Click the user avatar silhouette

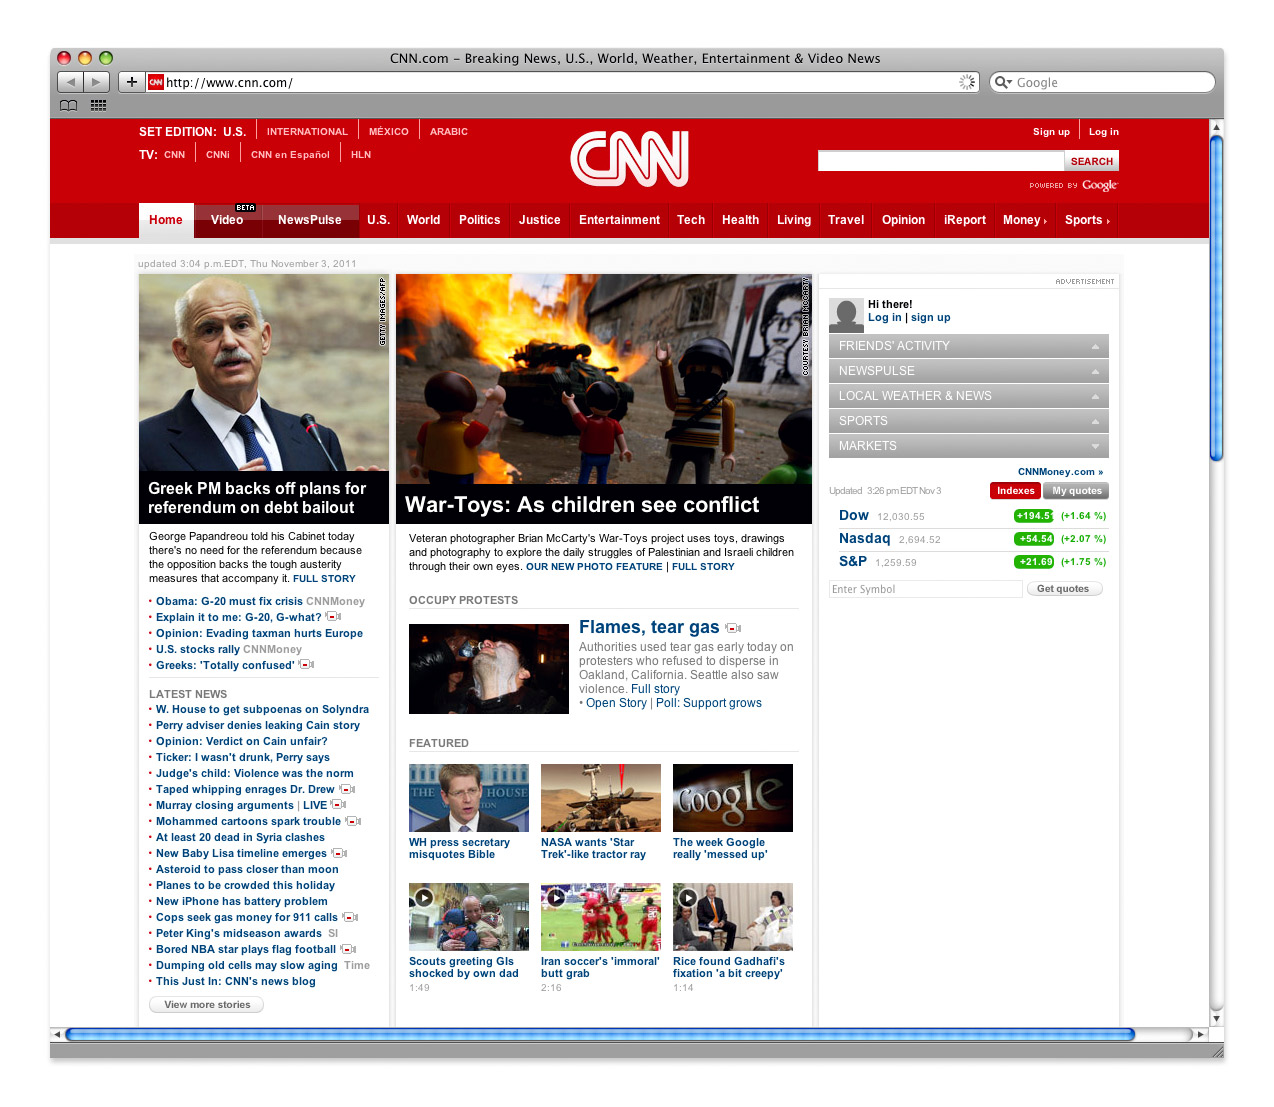point(846,315)
